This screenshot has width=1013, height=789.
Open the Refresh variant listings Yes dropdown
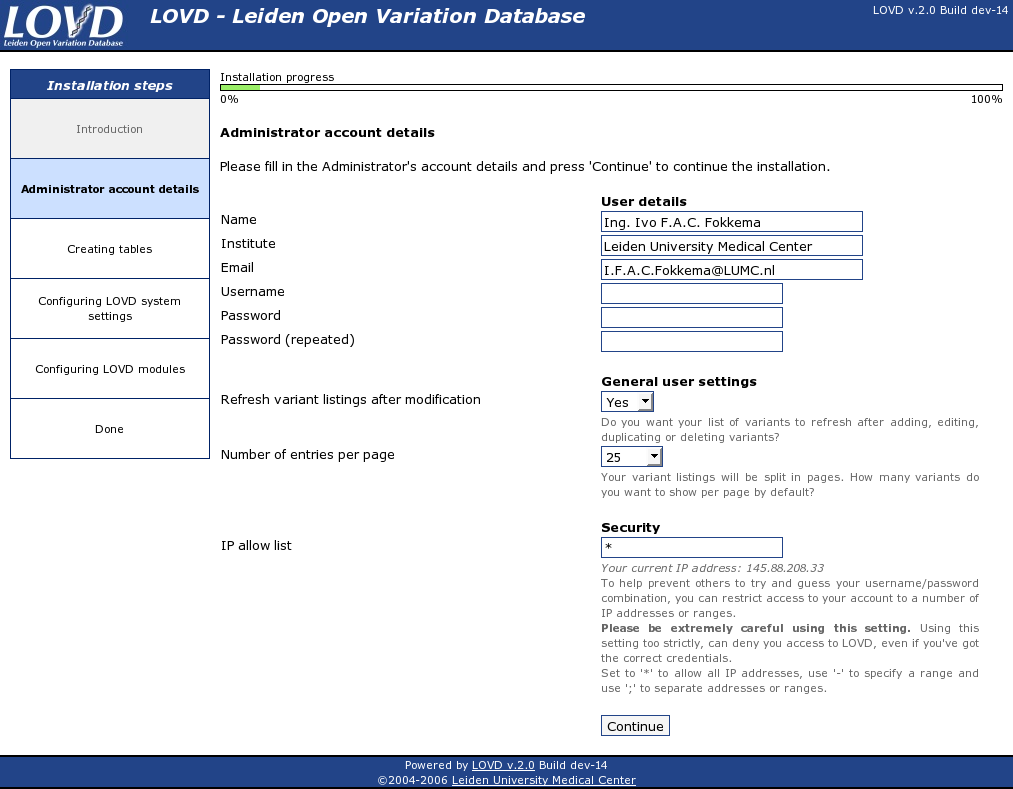pos(627,402)
